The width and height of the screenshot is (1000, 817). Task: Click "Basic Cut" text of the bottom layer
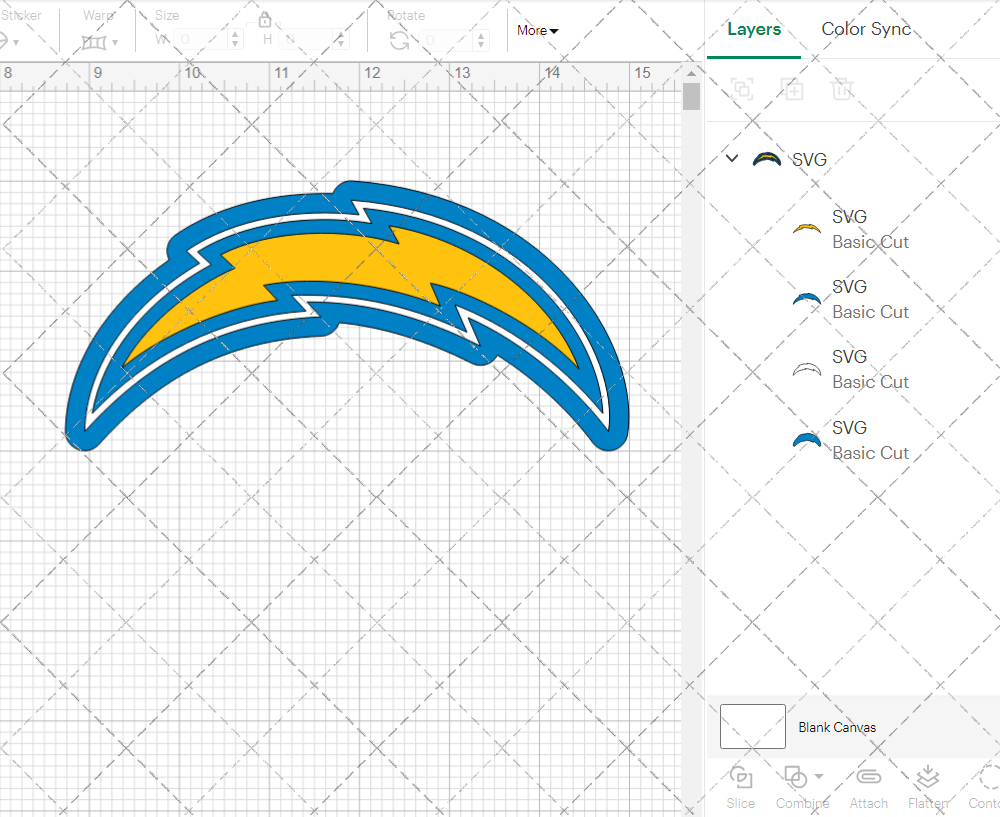click(870, 453)
